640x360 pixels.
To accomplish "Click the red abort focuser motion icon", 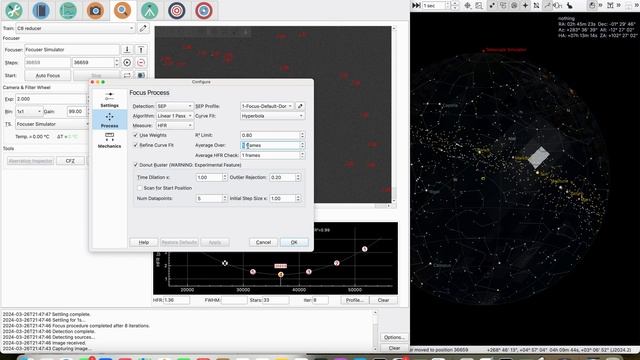I will tap(141, 62).
